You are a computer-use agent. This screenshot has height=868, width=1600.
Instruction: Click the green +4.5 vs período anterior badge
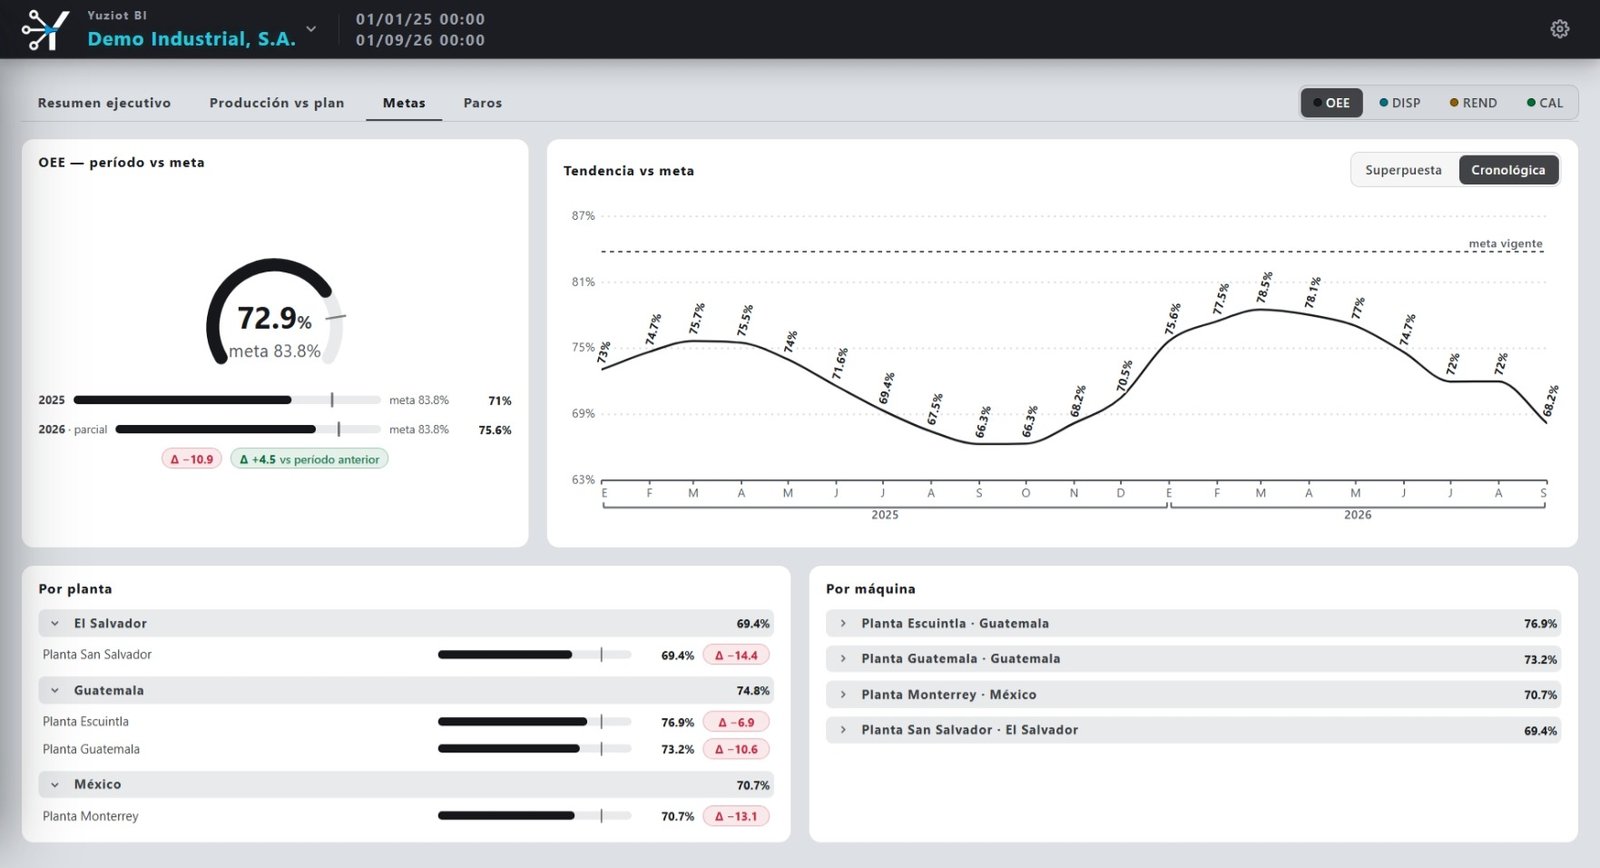coord(309,459)
